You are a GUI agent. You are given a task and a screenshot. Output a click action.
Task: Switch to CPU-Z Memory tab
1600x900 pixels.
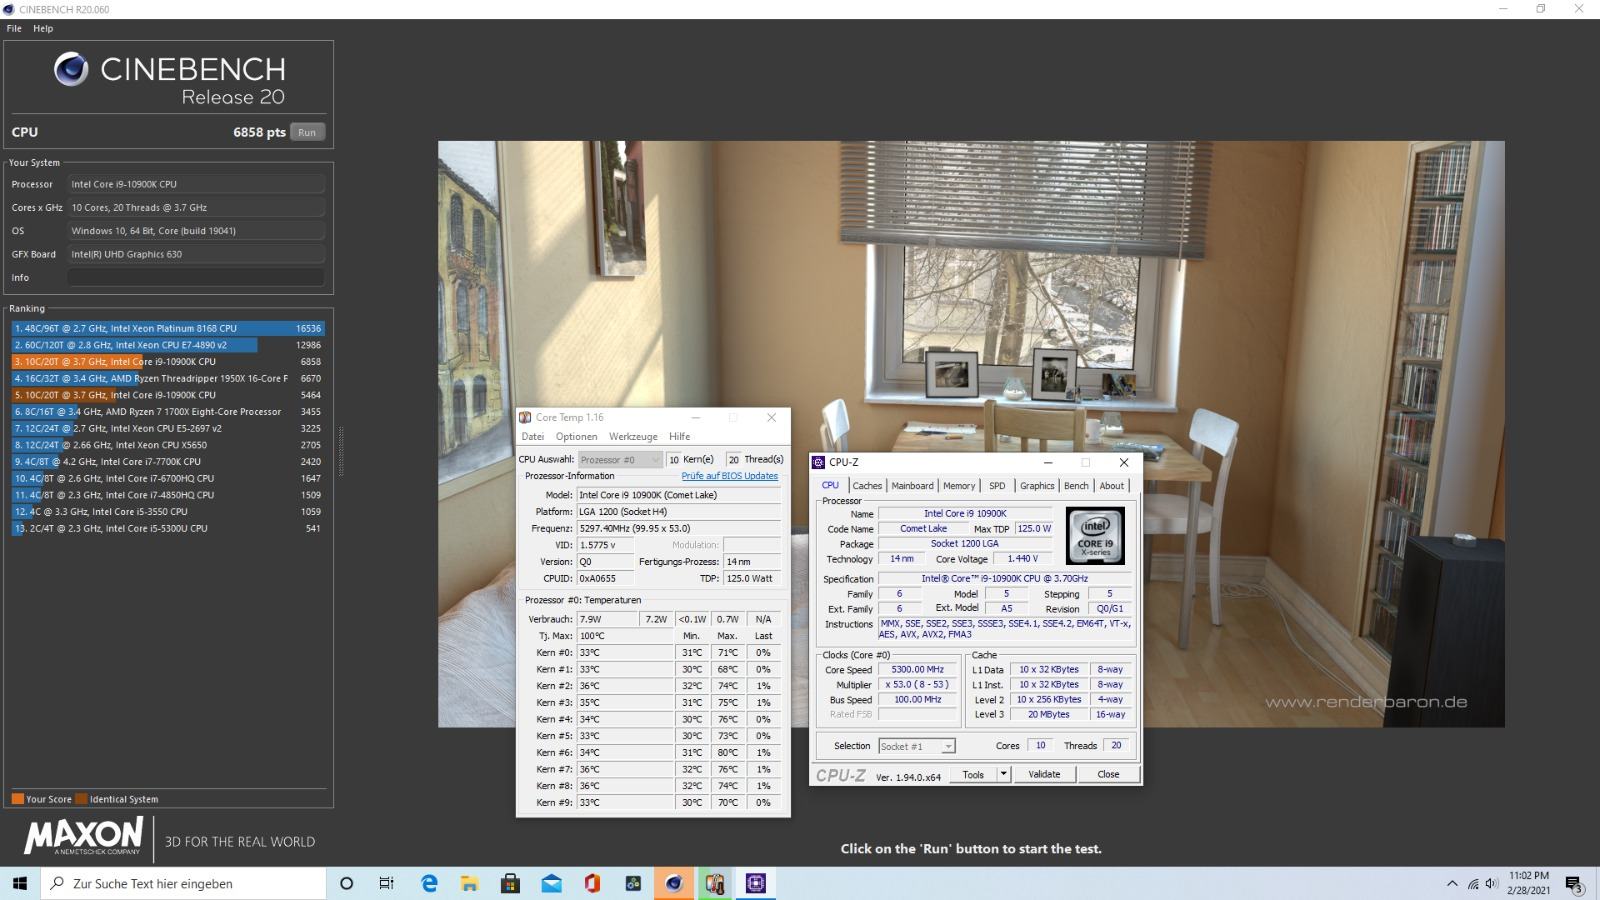click(x=958, y=486)
